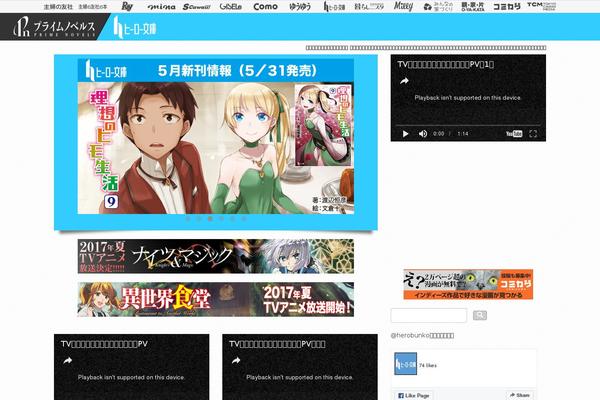Open the mina magazine logo link
This screenshot has width=600, height=400.
161,7
